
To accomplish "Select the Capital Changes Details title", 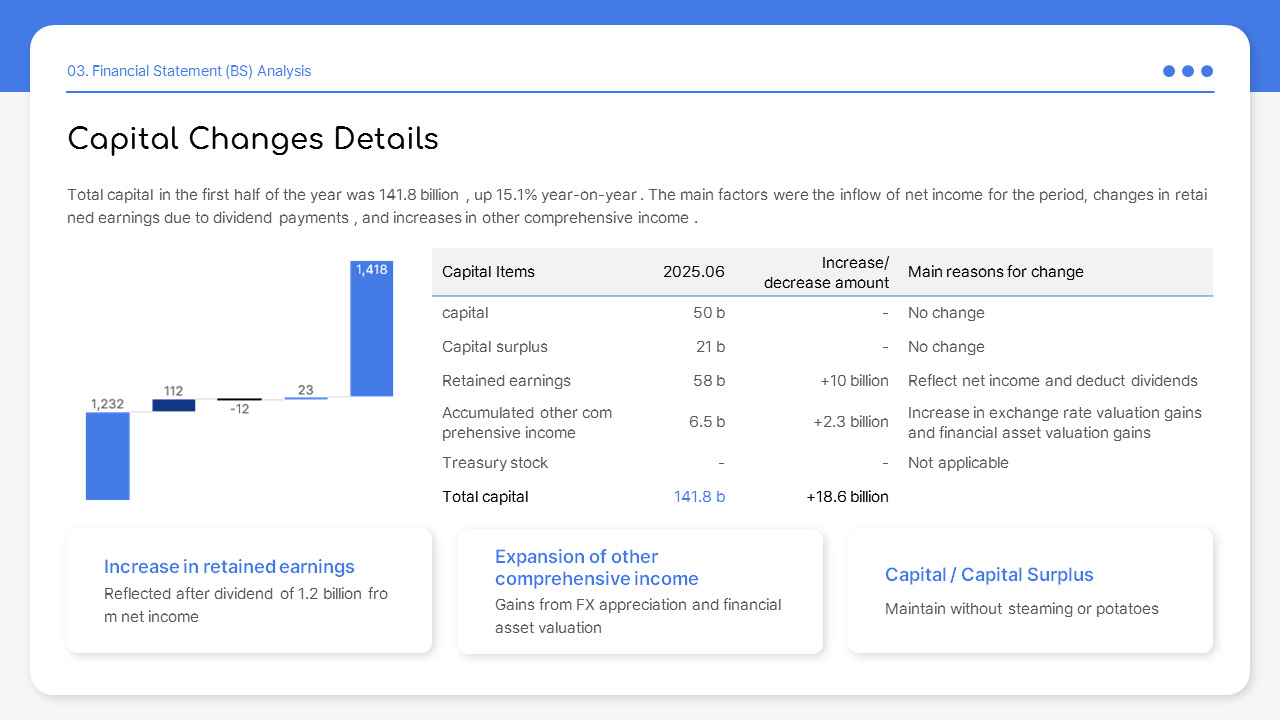I will (x=253, y=139).
